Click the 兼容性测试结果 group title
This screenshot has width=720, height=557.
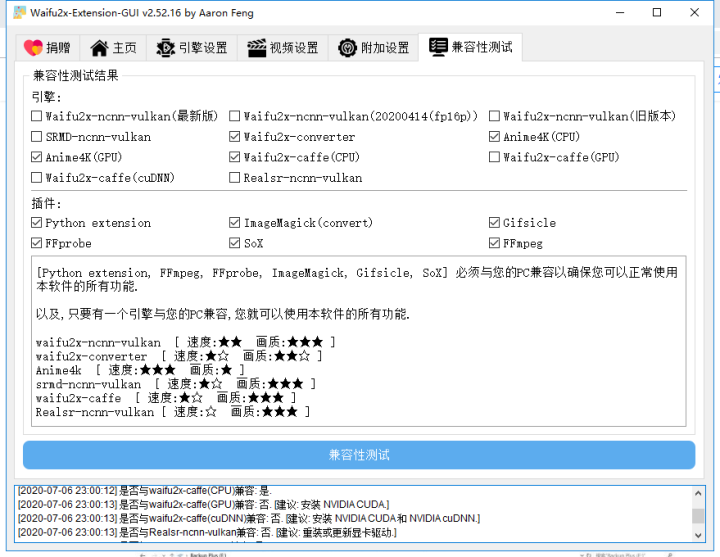click(x=76, y=75)
